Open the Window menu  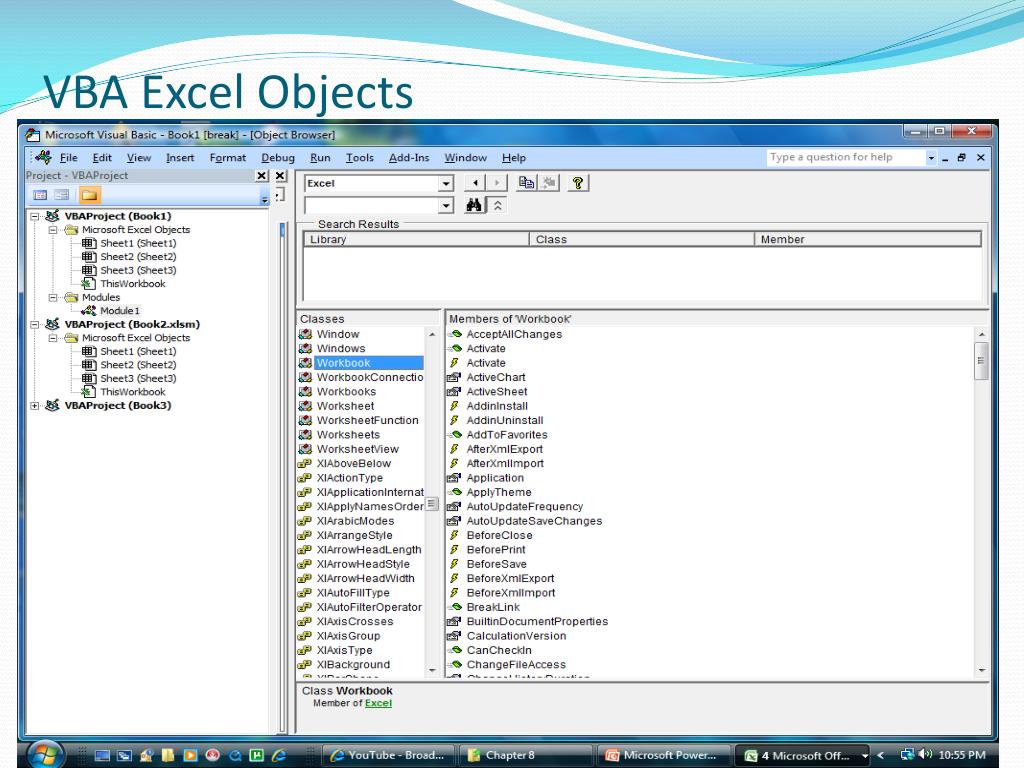[x=465, y=157]
